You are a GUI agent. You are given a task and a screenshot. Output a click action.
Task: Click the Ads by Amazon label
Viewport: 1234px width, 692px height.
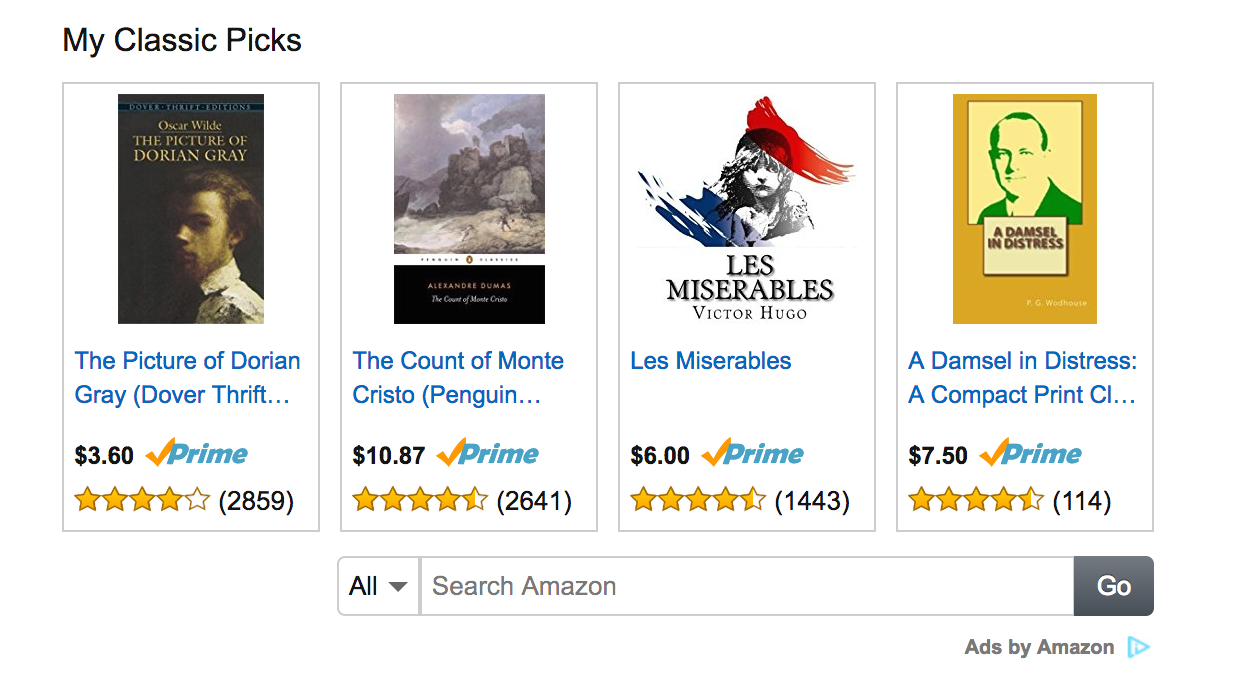1039,648
